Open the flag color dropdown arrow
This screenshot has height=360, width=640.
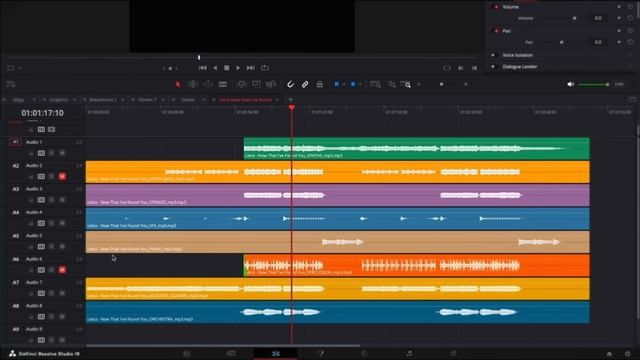tap(344, 84)
